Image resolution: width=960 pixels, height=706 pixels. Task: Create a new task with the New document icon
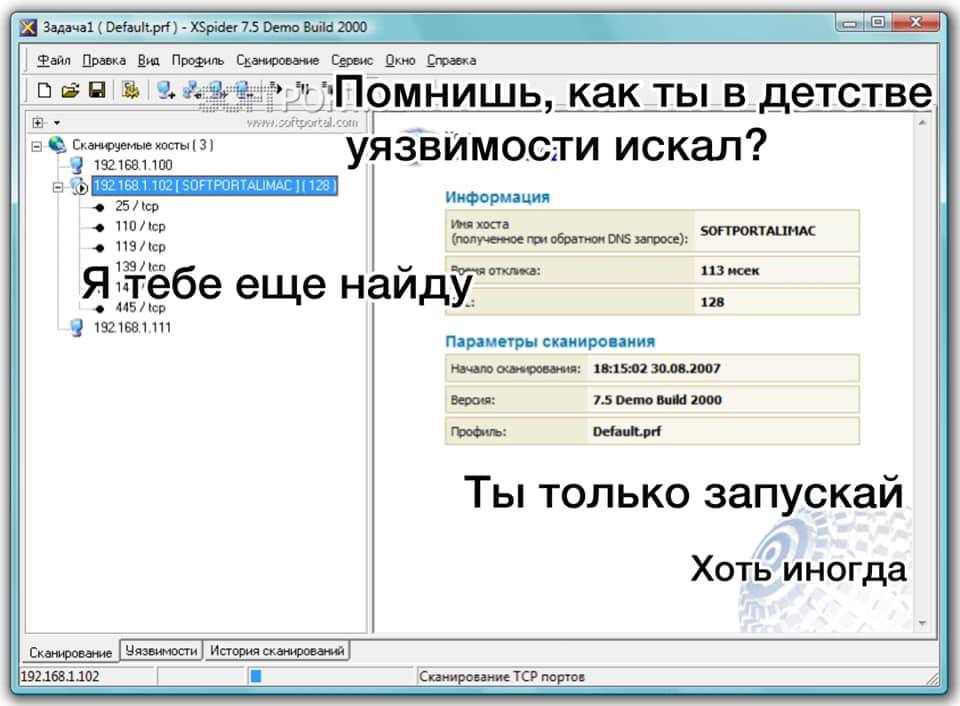tap(45, 89)
